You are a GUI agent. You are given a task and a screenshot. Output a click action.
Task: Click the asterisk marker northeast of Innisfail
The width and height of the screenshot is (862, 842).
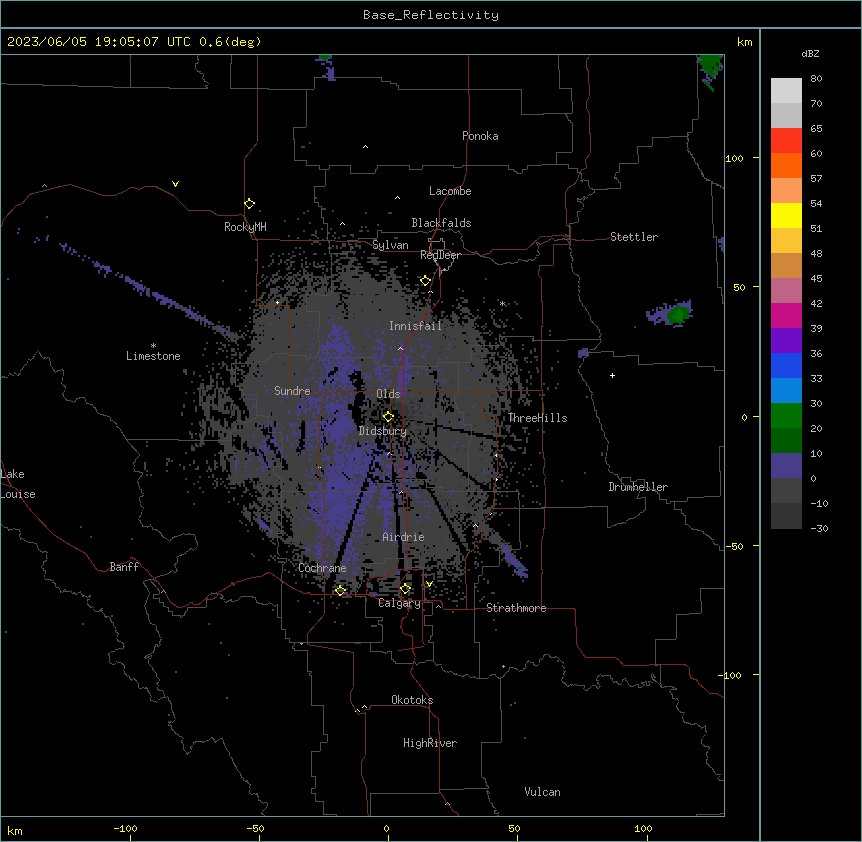click(x=502, y=303)
